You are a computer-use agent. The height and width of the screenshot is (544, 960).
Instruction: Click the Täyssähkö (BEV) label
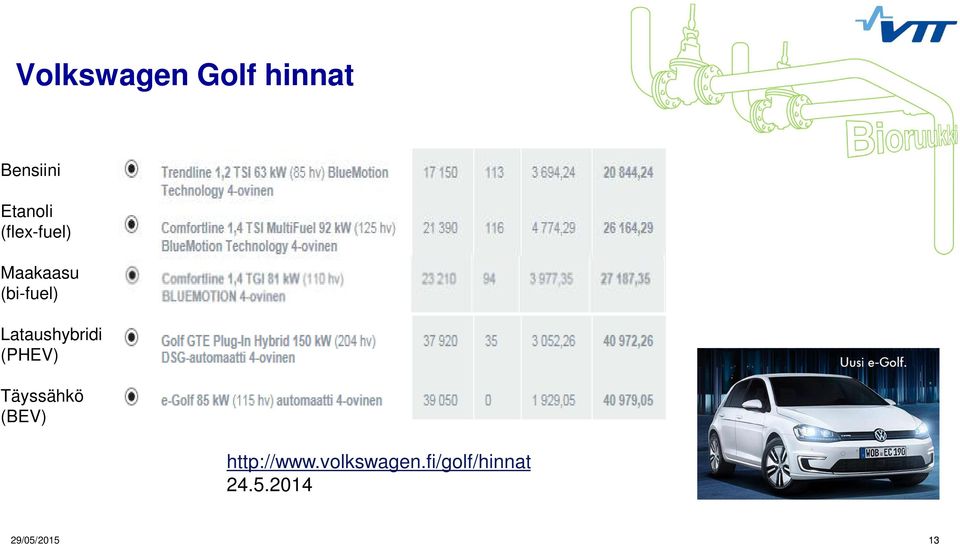(42, 406)
